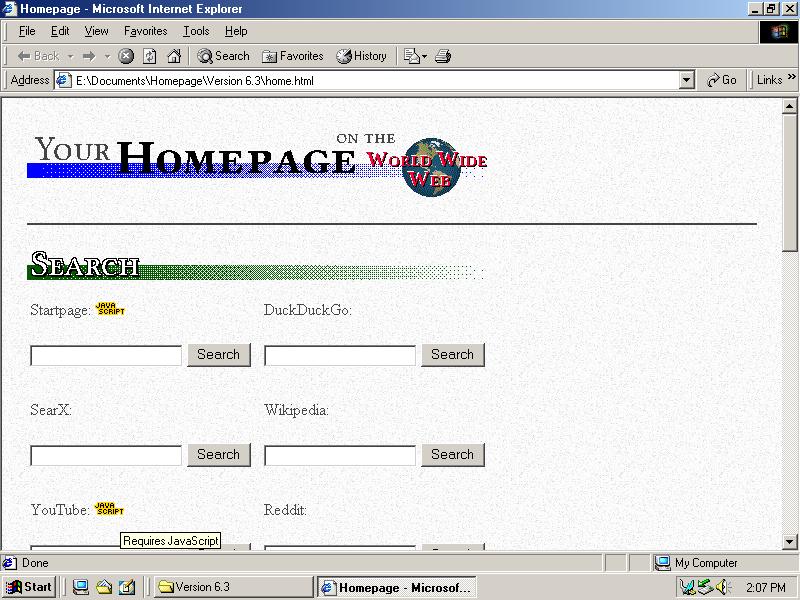Image resolution: width=800 pixels, height=600 pixels.
Task: Expand the Forward button history dropdown arrow
Action: tap(107, 56)
